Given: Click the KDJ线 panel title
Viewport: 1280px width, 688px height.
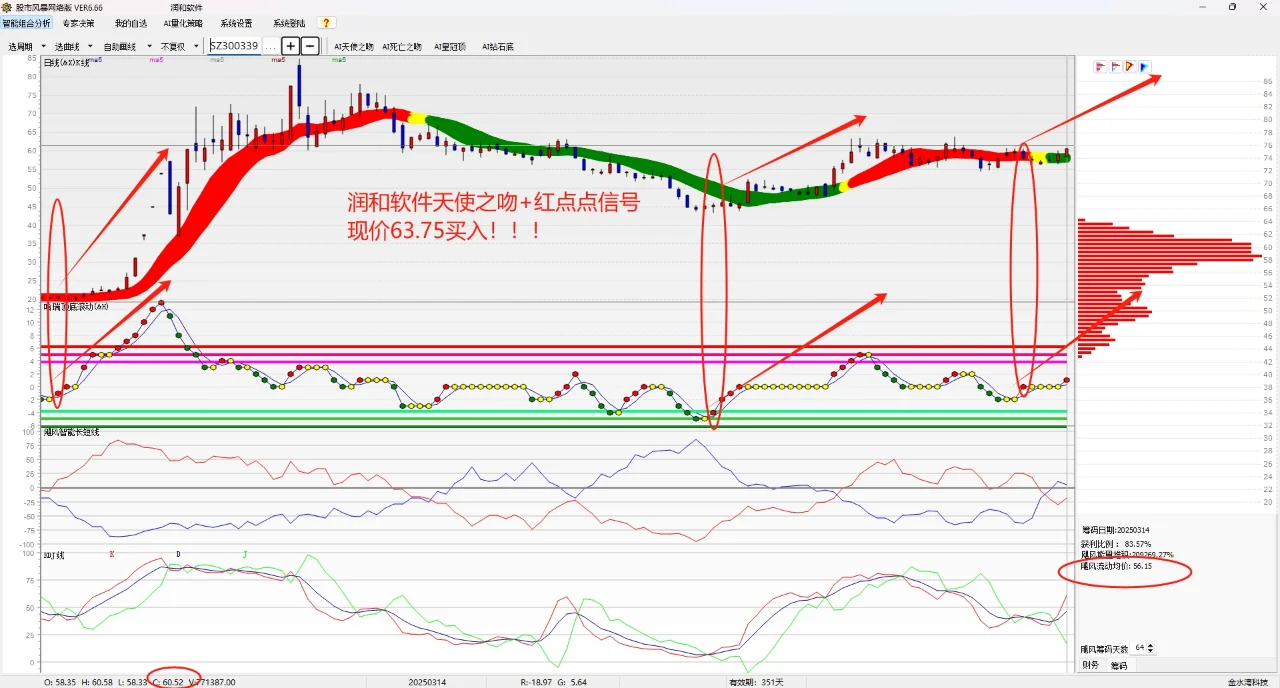Looking at the screenshot, I should click(x=54, y=553).
